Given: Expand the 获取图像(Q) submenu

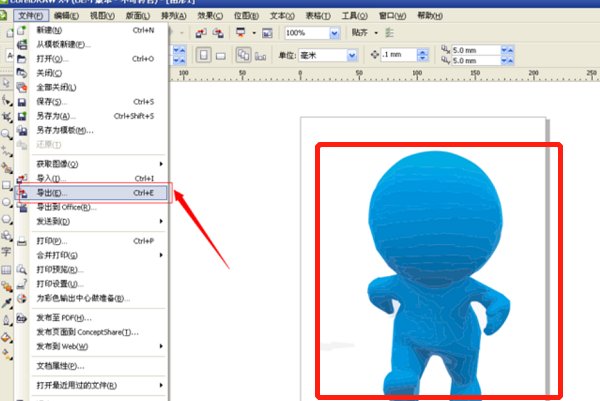Looking at the screenshot, I should click(161, 164).
